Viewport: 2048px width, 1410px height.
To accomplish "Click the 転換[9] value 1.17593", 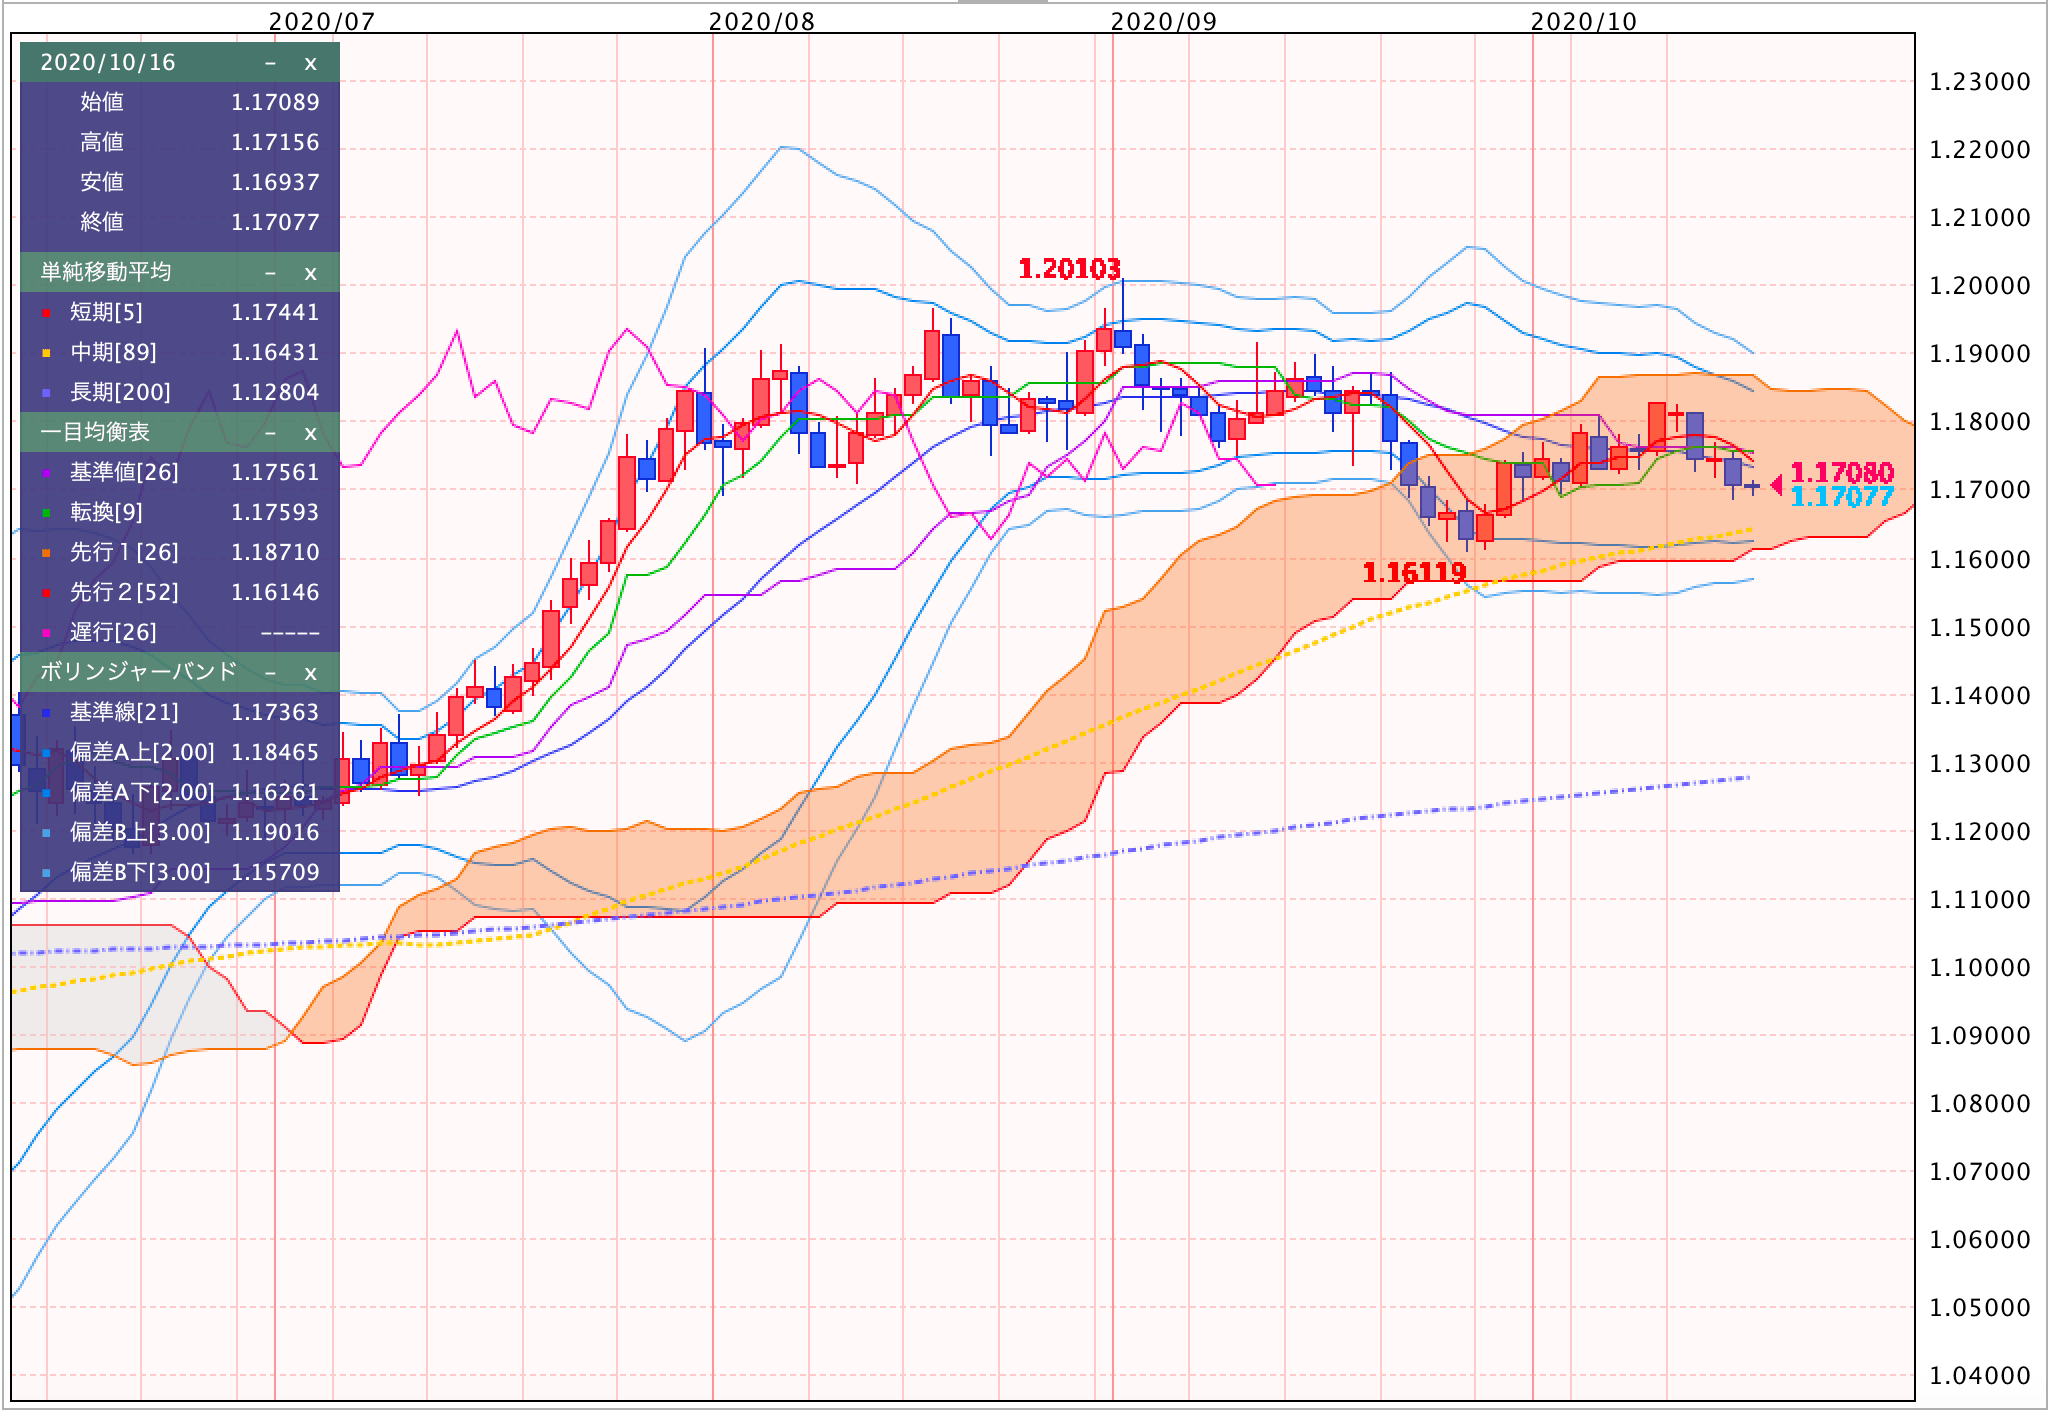I will click(x=275, y=512).
